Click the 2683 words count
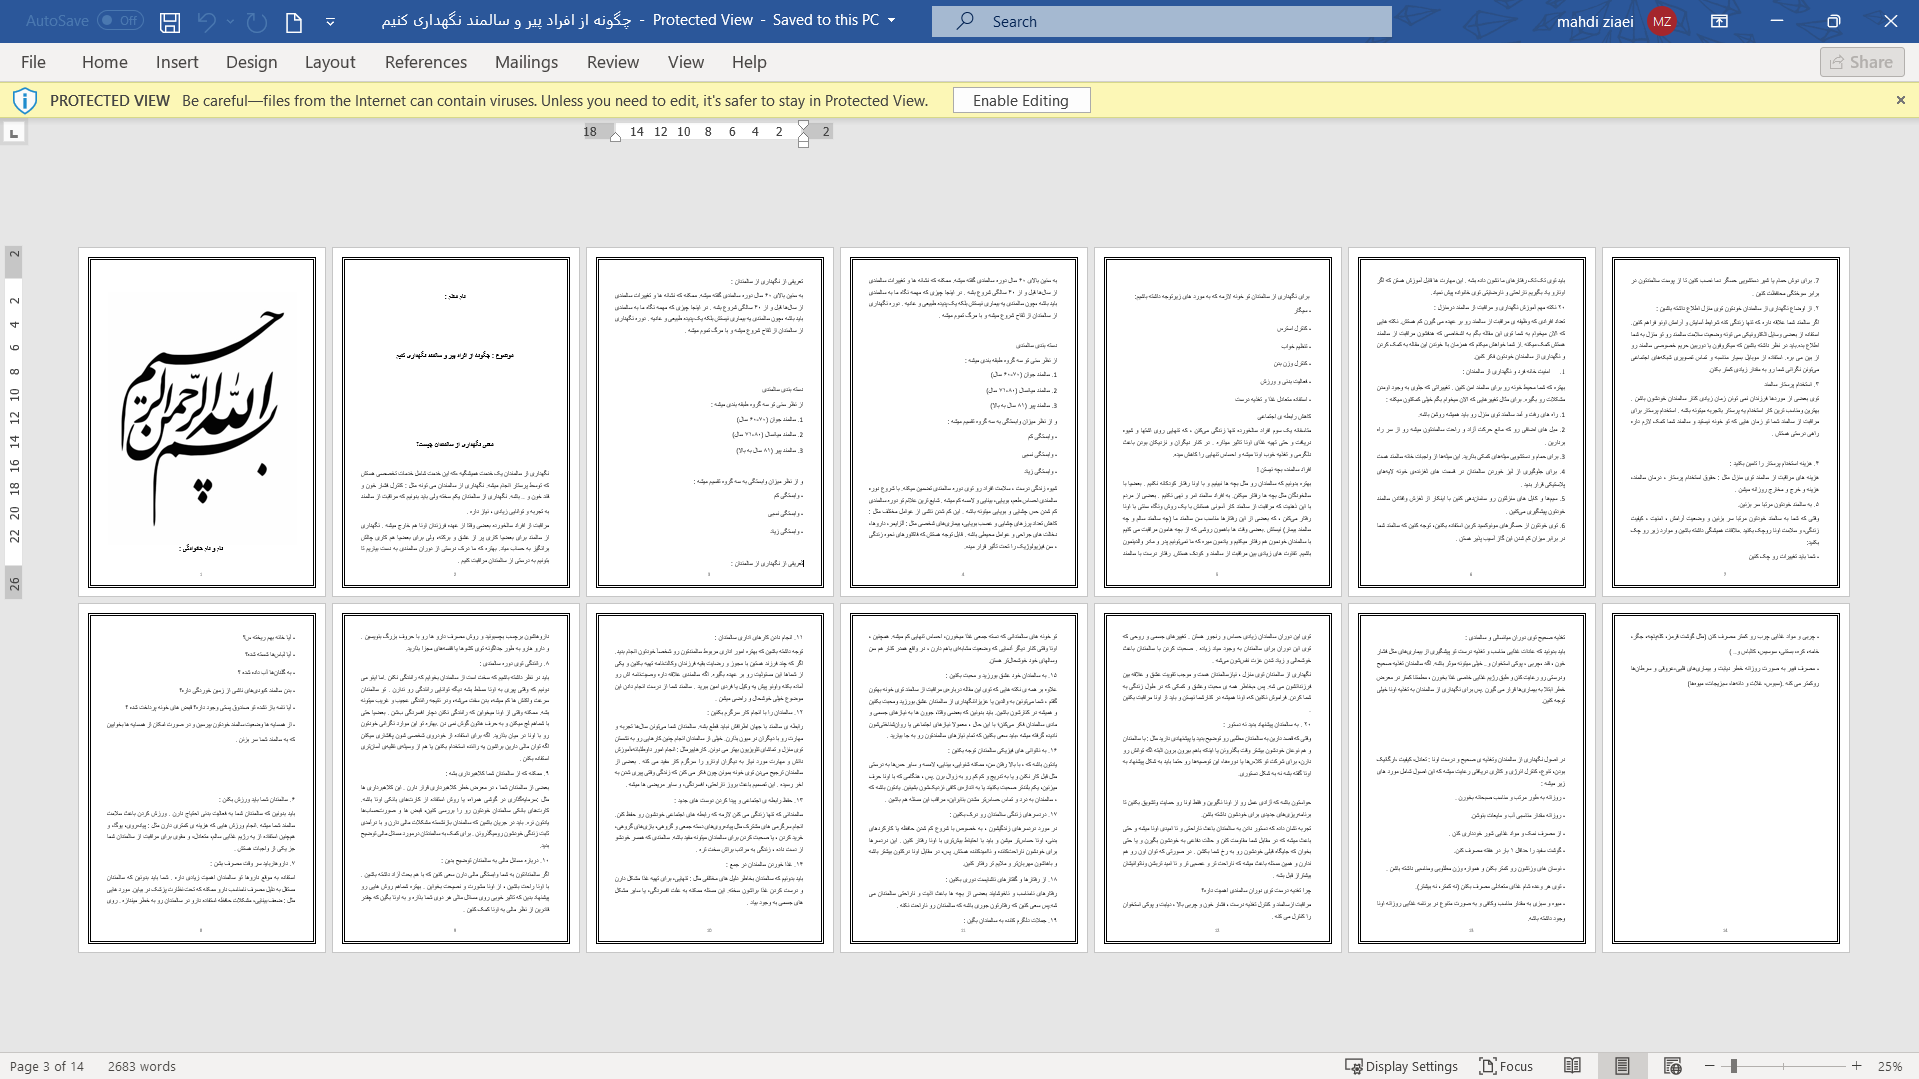Image resolution: width=1919 pixels, height=1079 pixels. [x=142, y=1066]
